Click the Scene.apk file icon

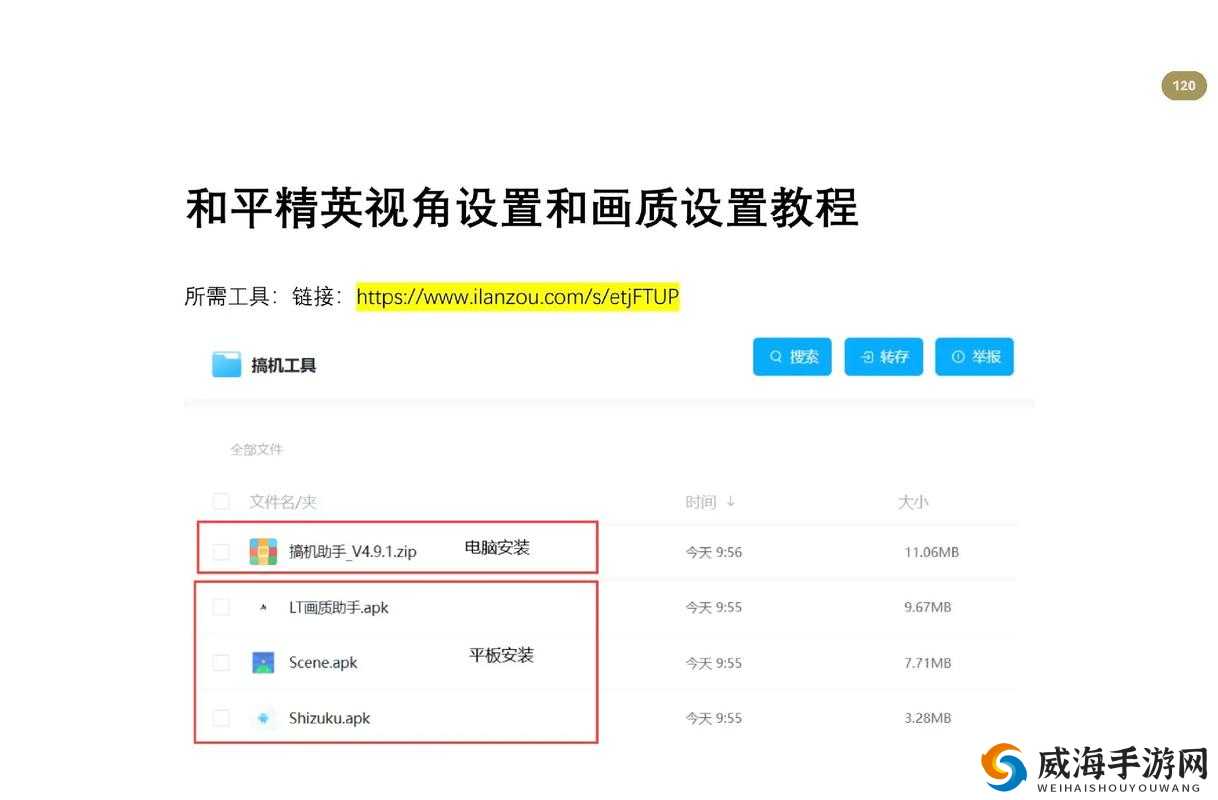click(263, 662)
